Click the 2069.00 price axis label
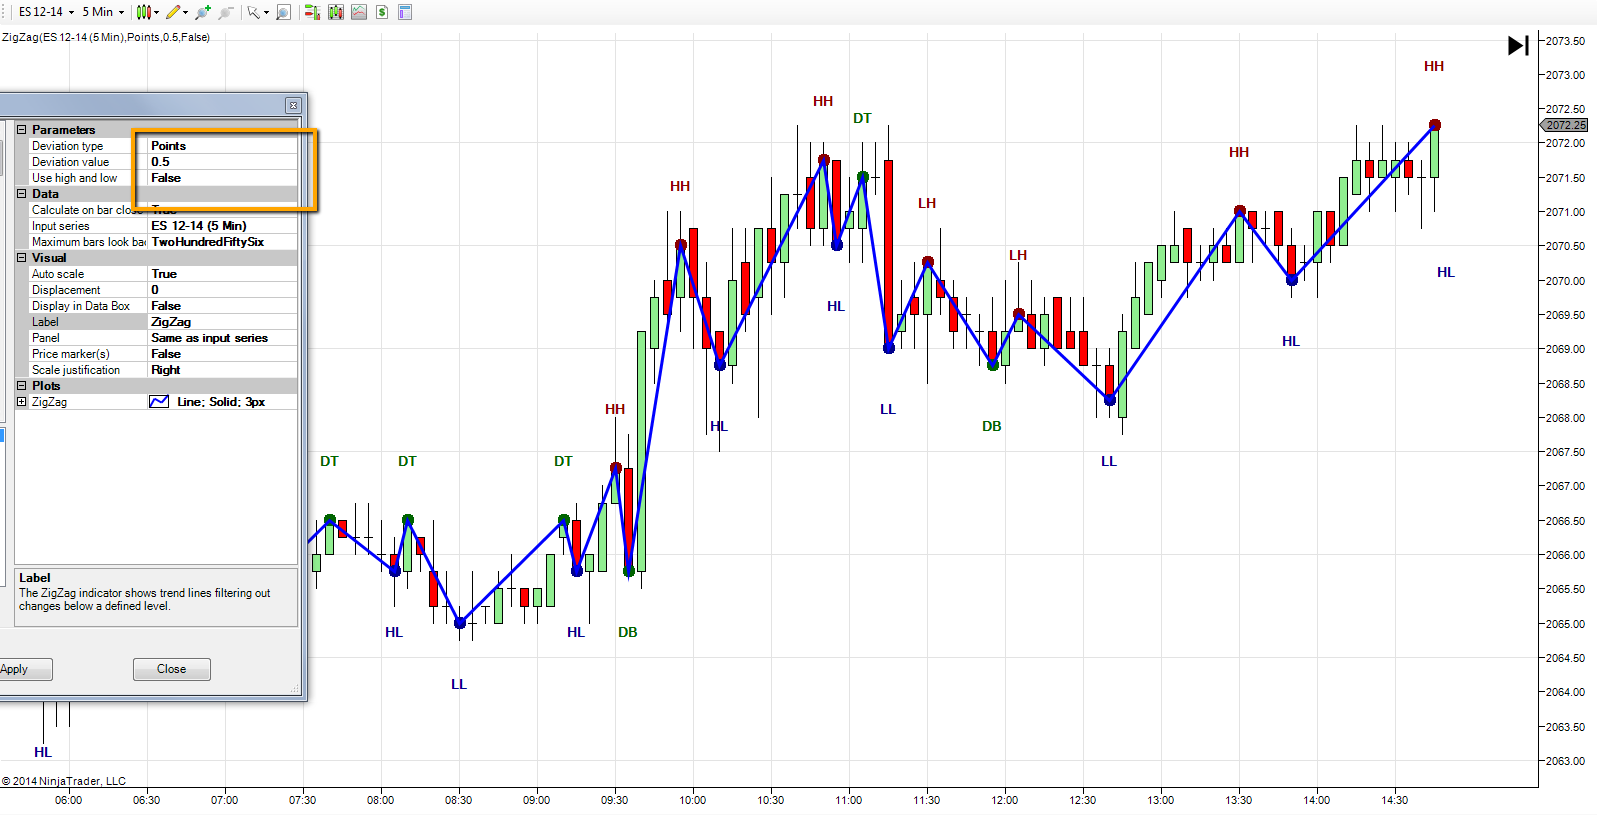This screenshot has width=1597, height=815. [1565, 349]
